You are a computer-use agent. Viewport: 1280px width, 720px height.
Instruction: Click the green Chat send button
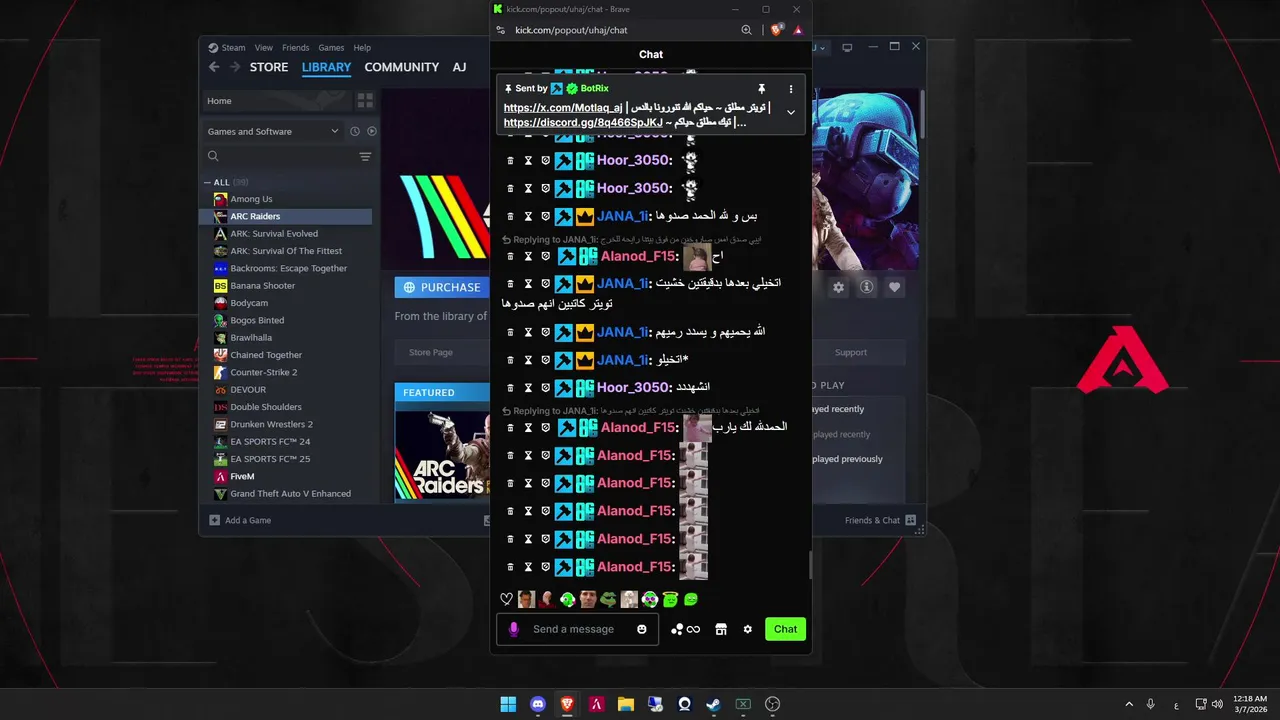(x=785, y=629)
